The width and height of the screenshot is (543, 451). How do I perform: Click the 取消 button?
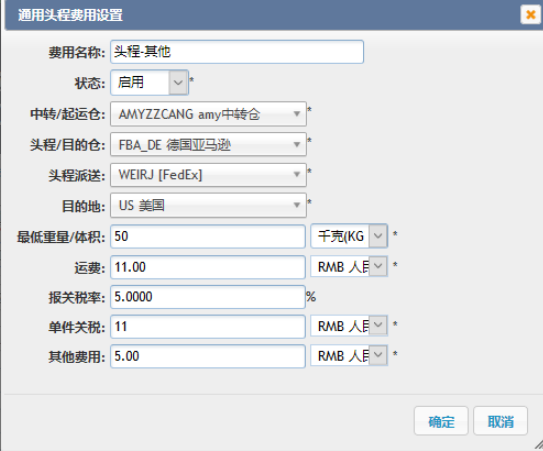pyautogui.click(x=500, y=421)
